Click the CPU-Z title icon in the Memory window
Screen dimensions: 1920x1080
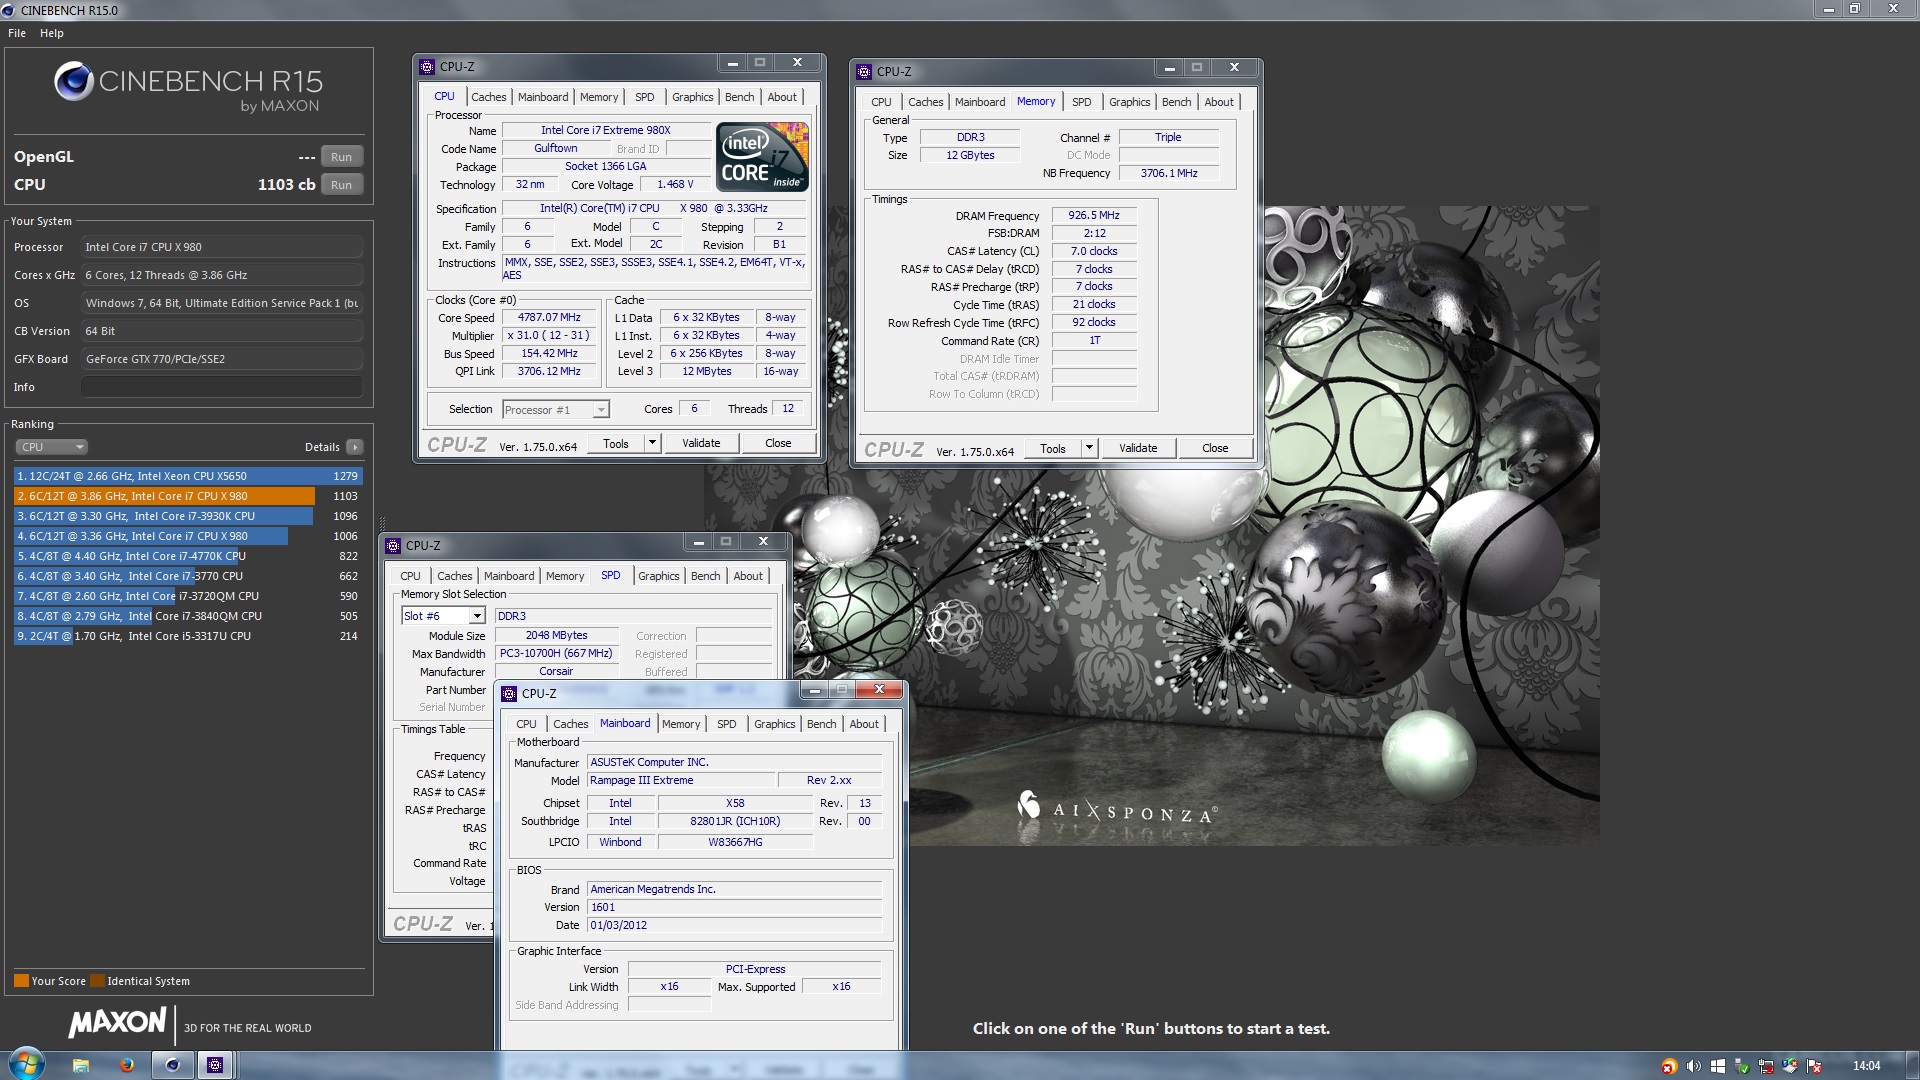[x=864, y=72]
